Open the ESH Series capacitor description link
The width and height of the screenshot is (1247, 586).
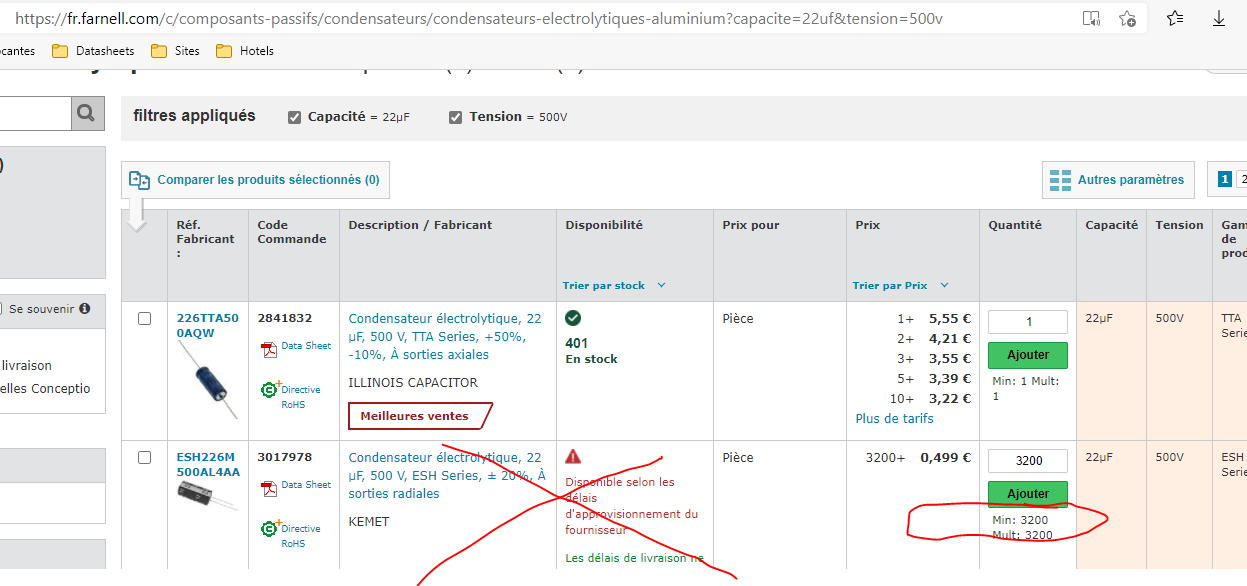coord(447,476)
